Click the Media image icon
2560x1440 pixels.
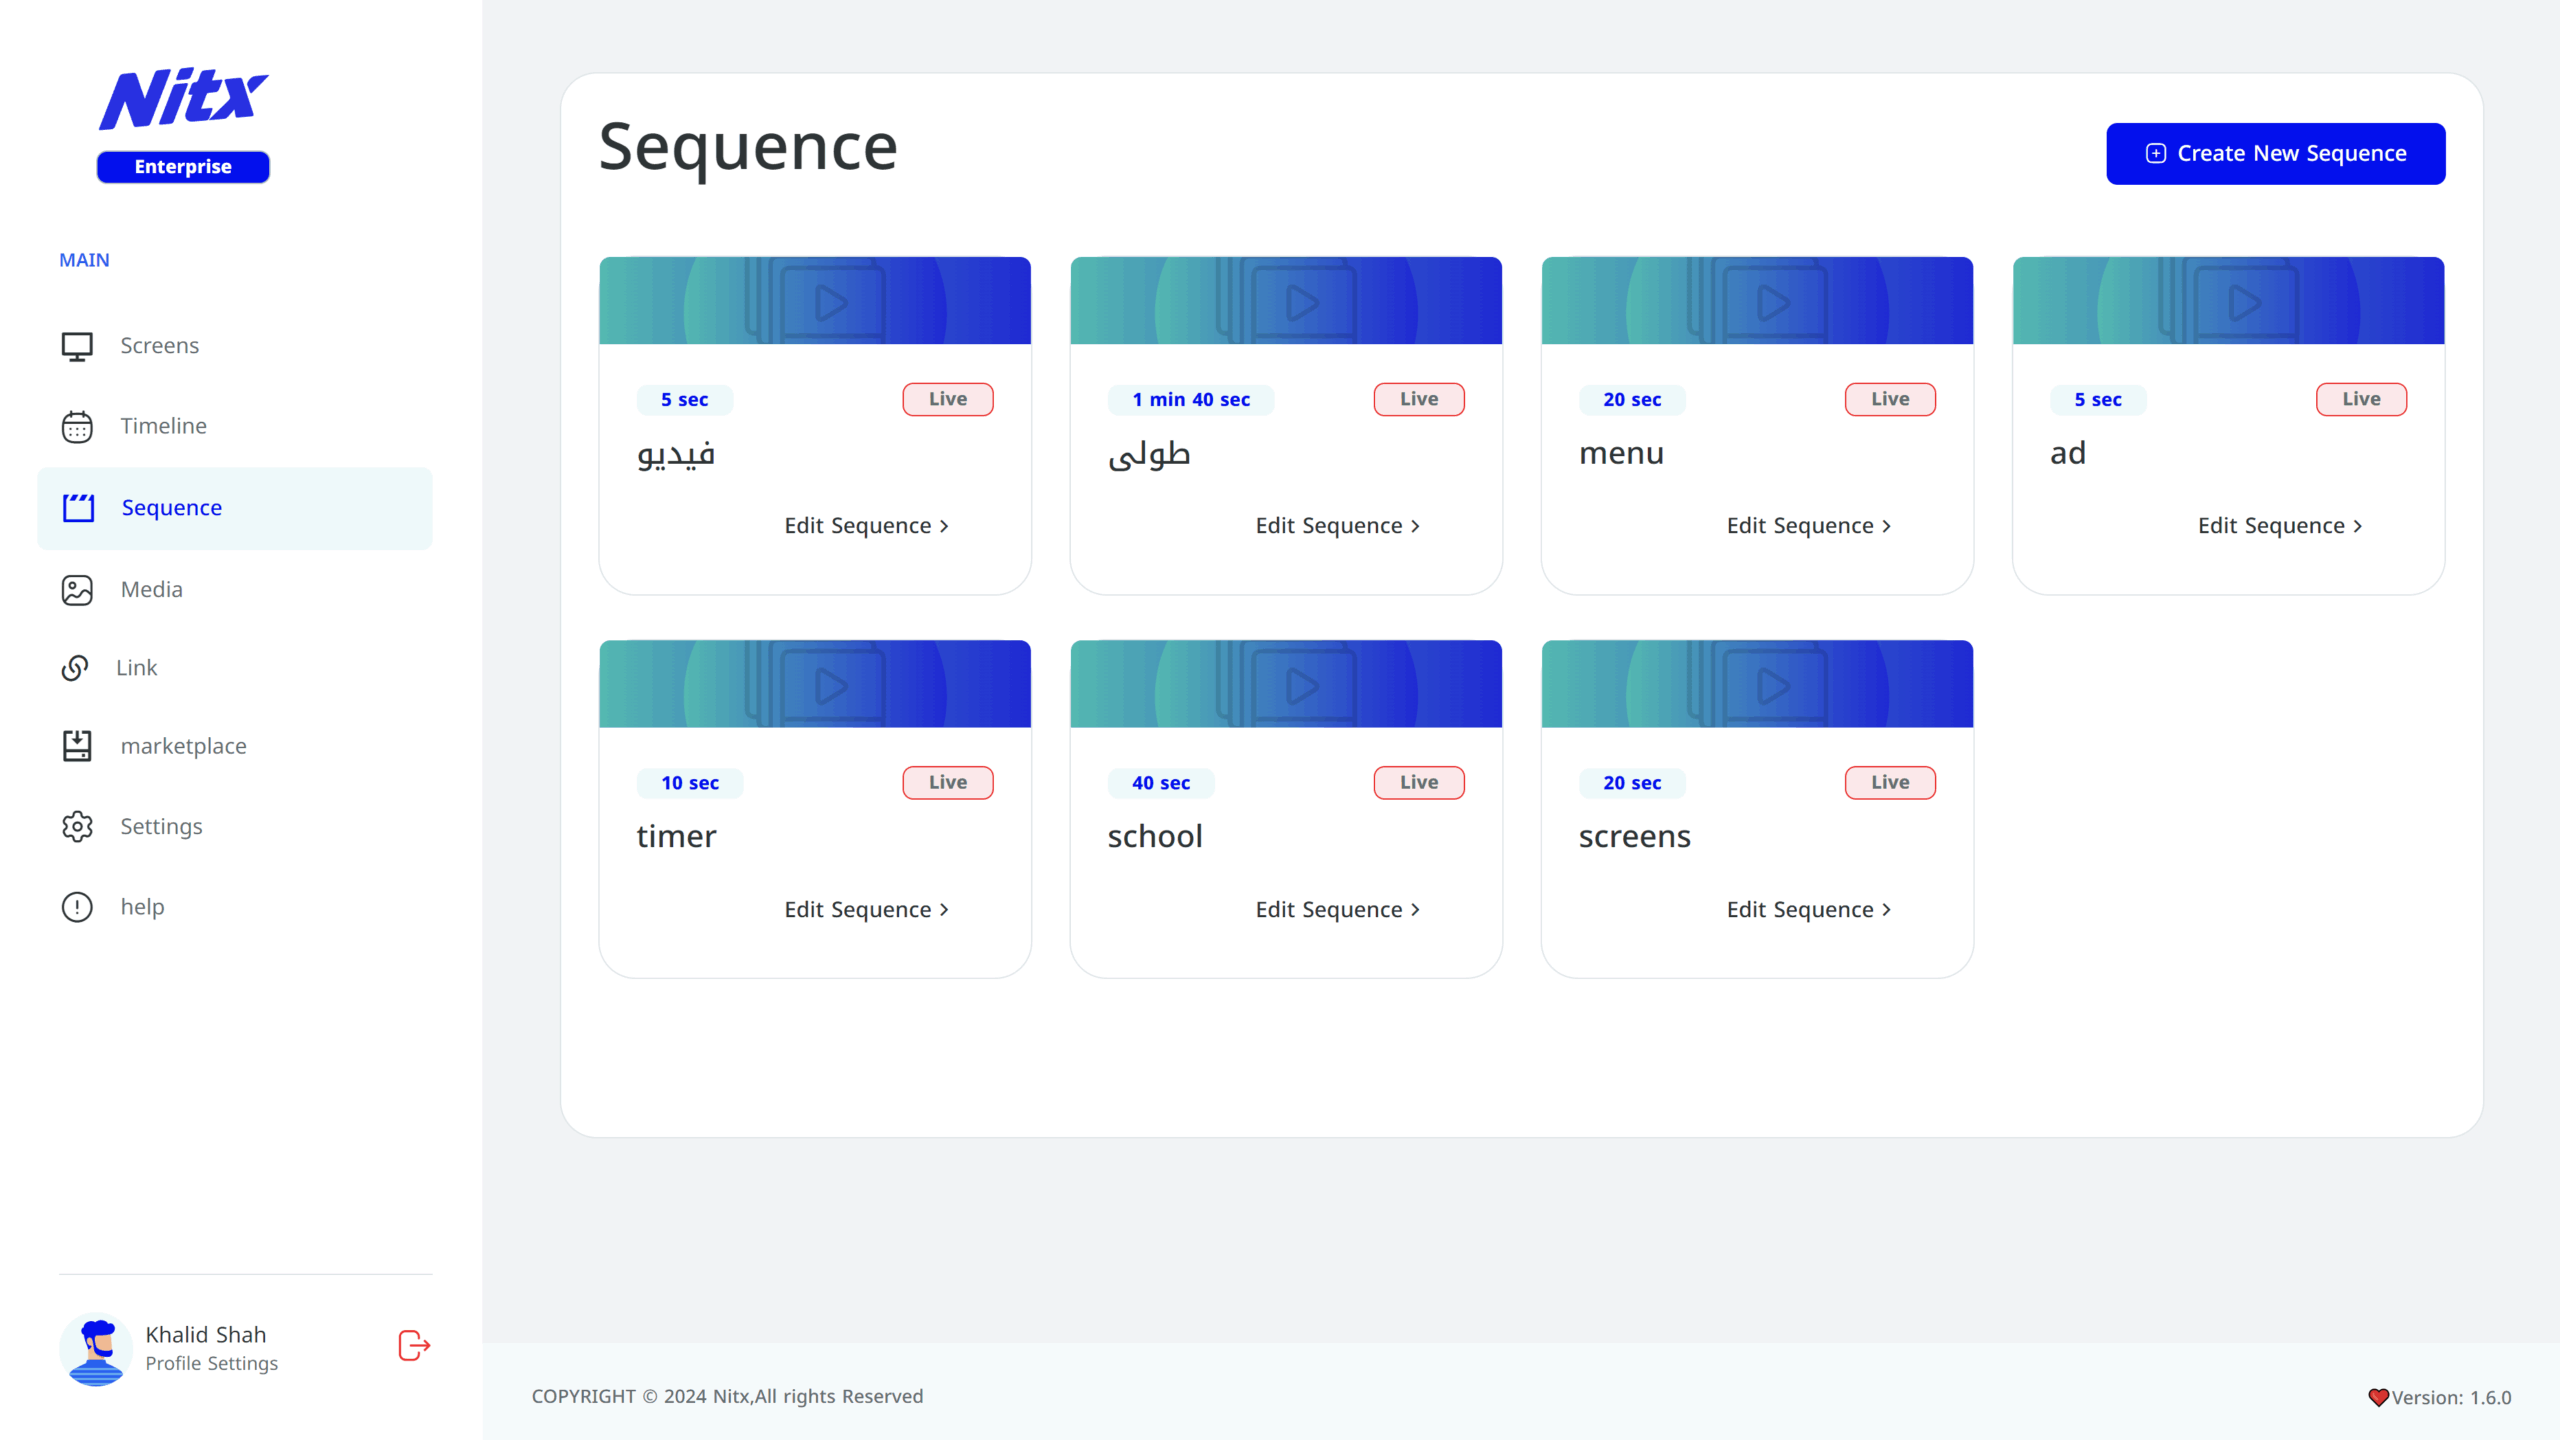click(77, 590)
